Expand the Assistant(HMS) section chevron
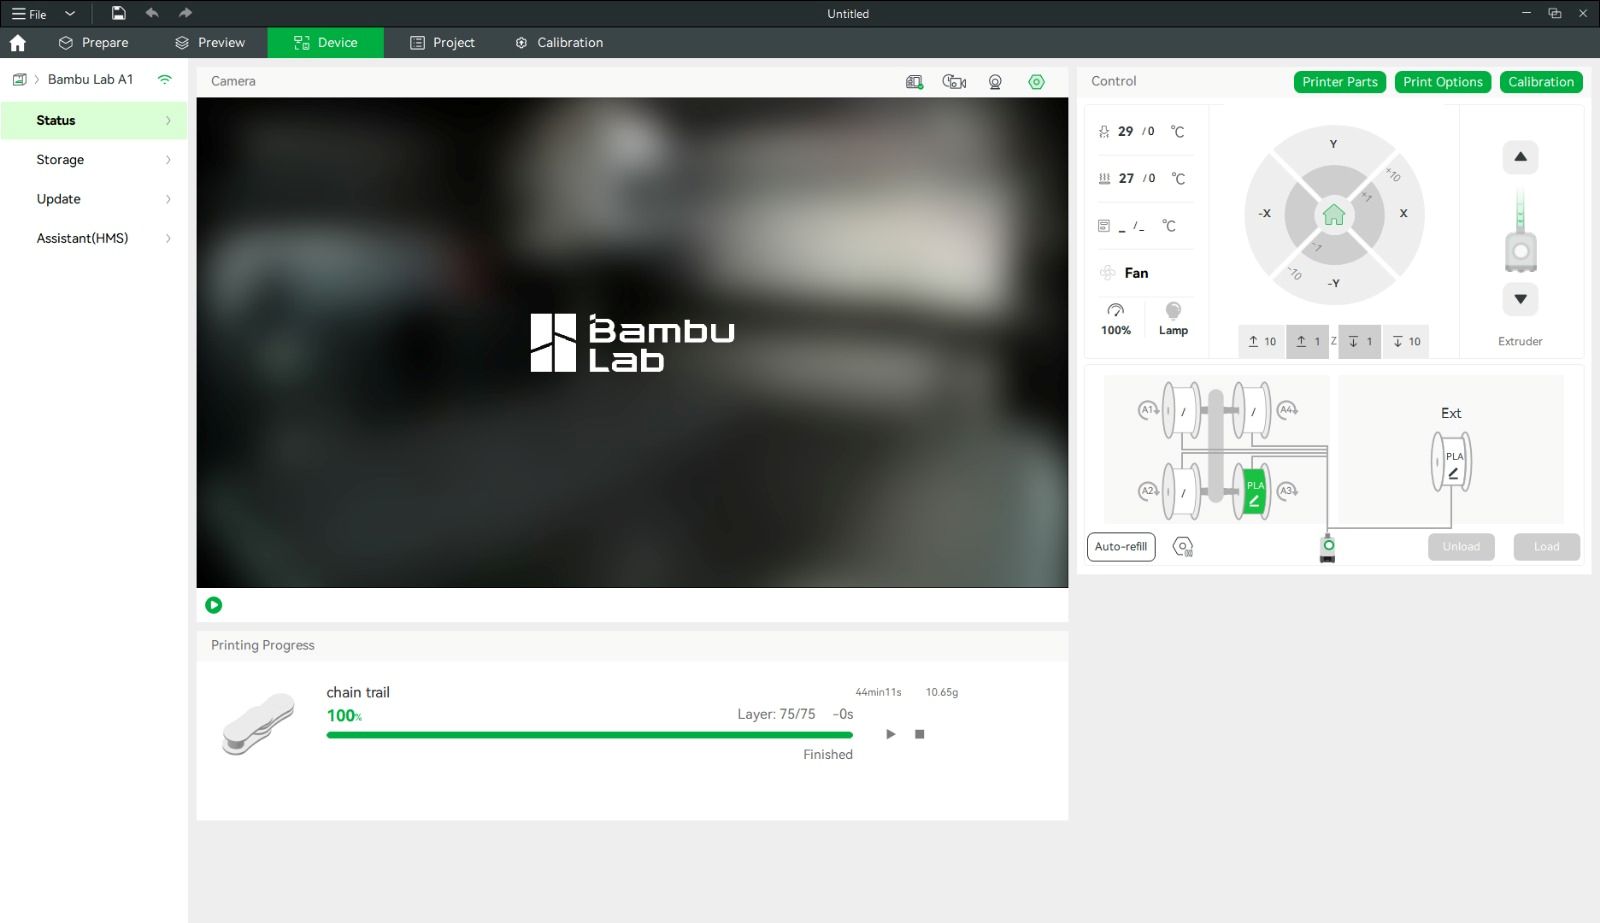The width and height of the screenshot is (1600, 923). (x=168, y=238)
